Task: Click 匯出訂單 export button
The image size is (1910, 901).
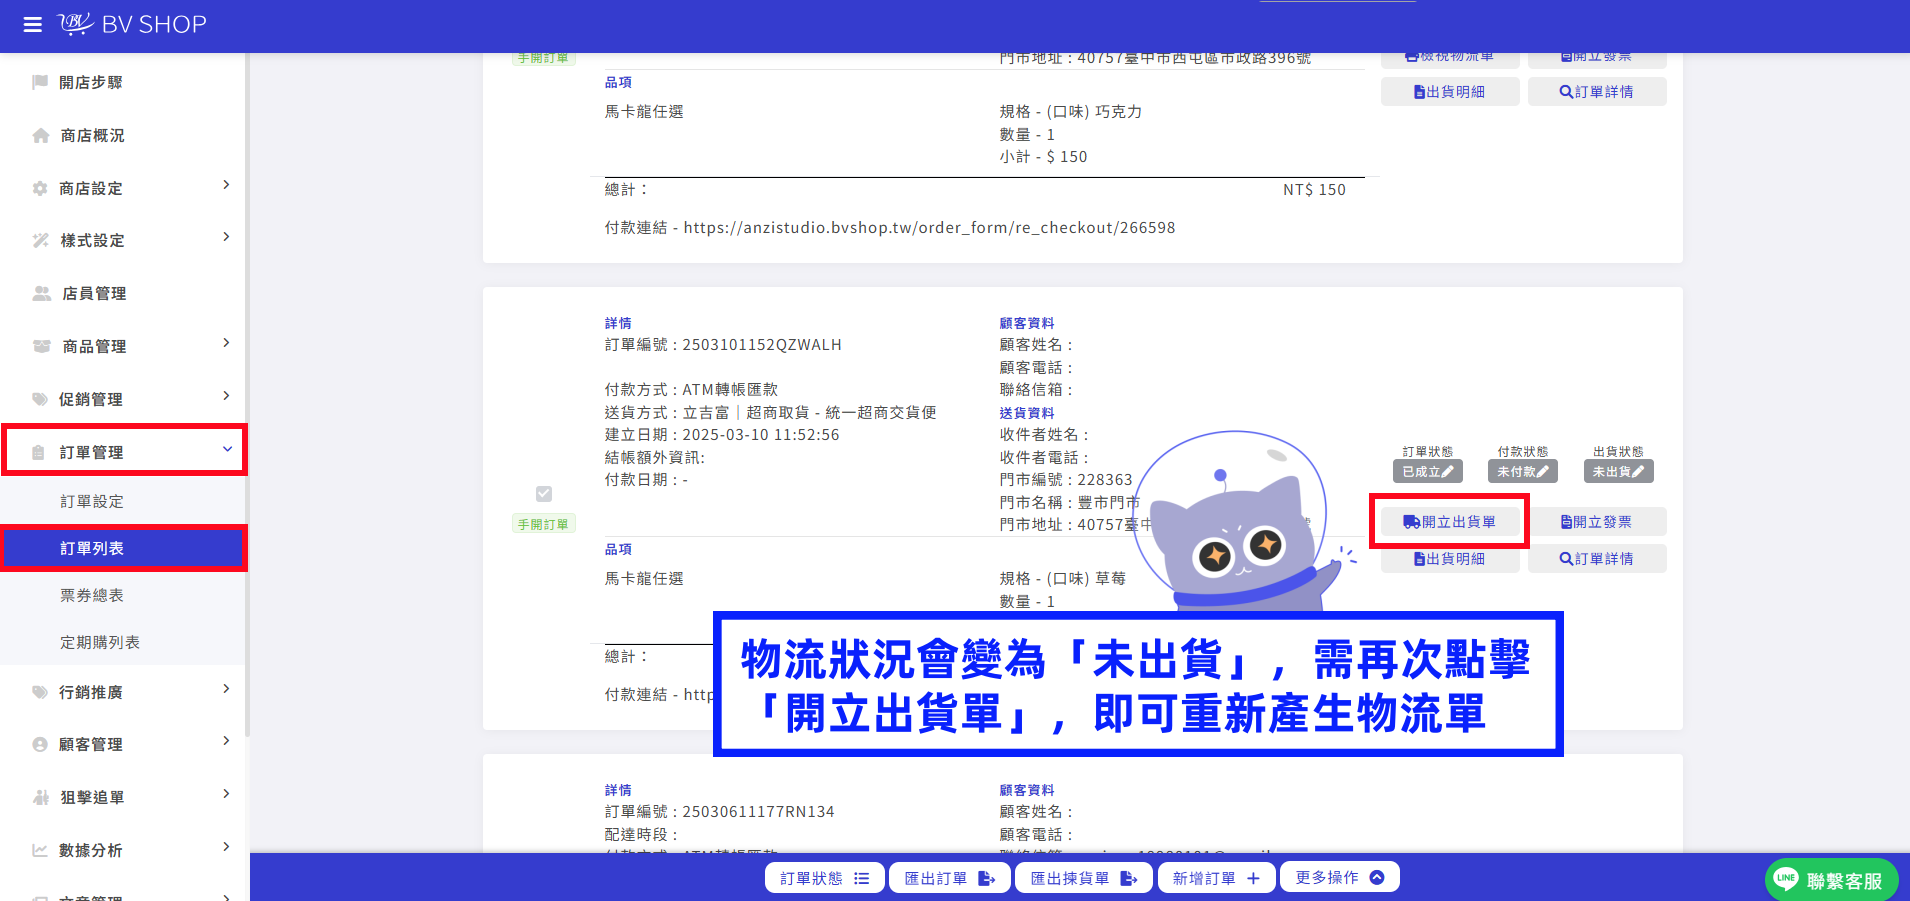Action: (x=950, y=878)
